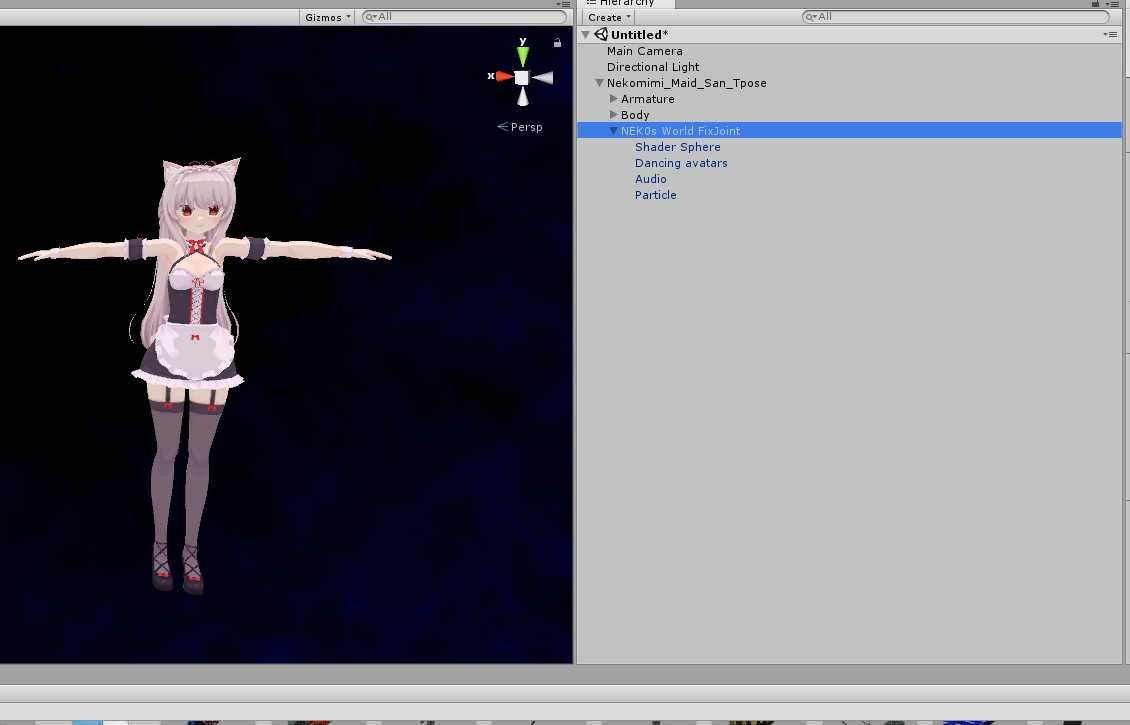Screen dimensions: 1130x725
Task: Collapse NEK0s World FixJoint object
Action: [x=614, y=131]
